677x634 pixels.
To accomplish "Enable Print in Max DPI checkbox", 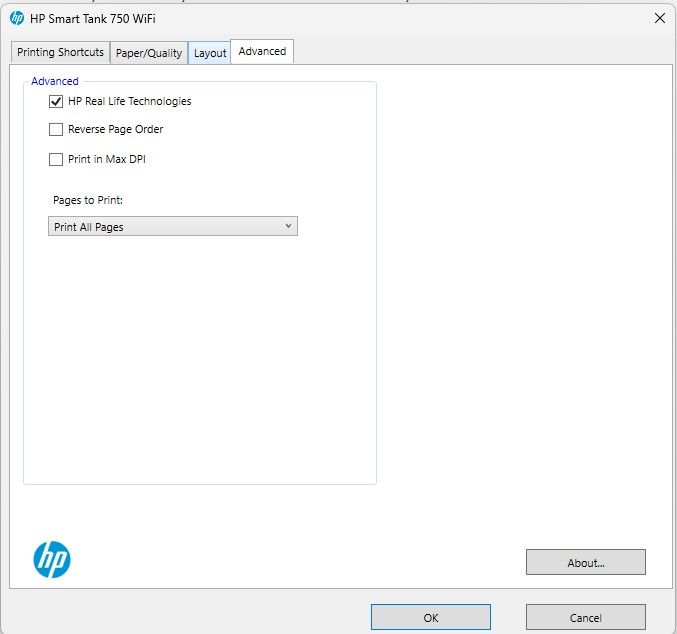I will 56,159.
